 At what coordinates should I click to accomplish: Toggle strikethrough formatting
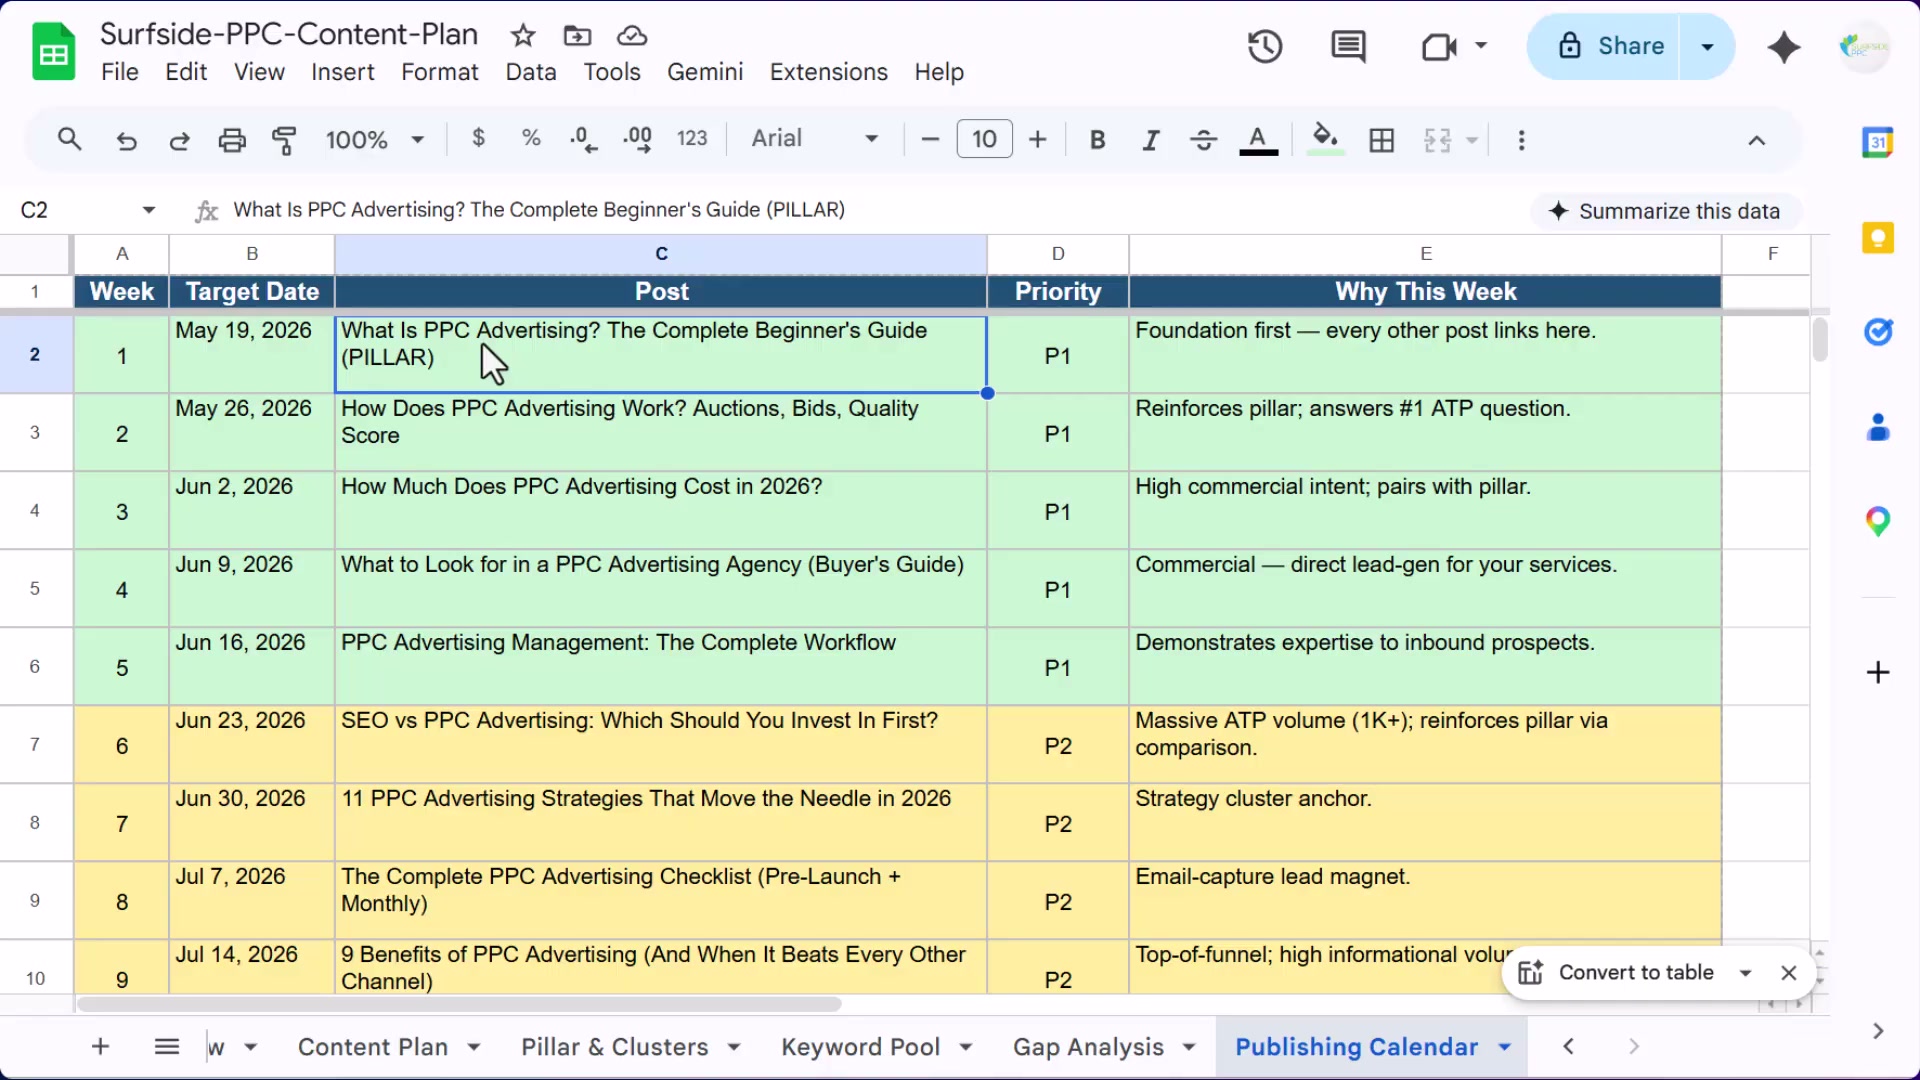click(x=1204, y=140)
